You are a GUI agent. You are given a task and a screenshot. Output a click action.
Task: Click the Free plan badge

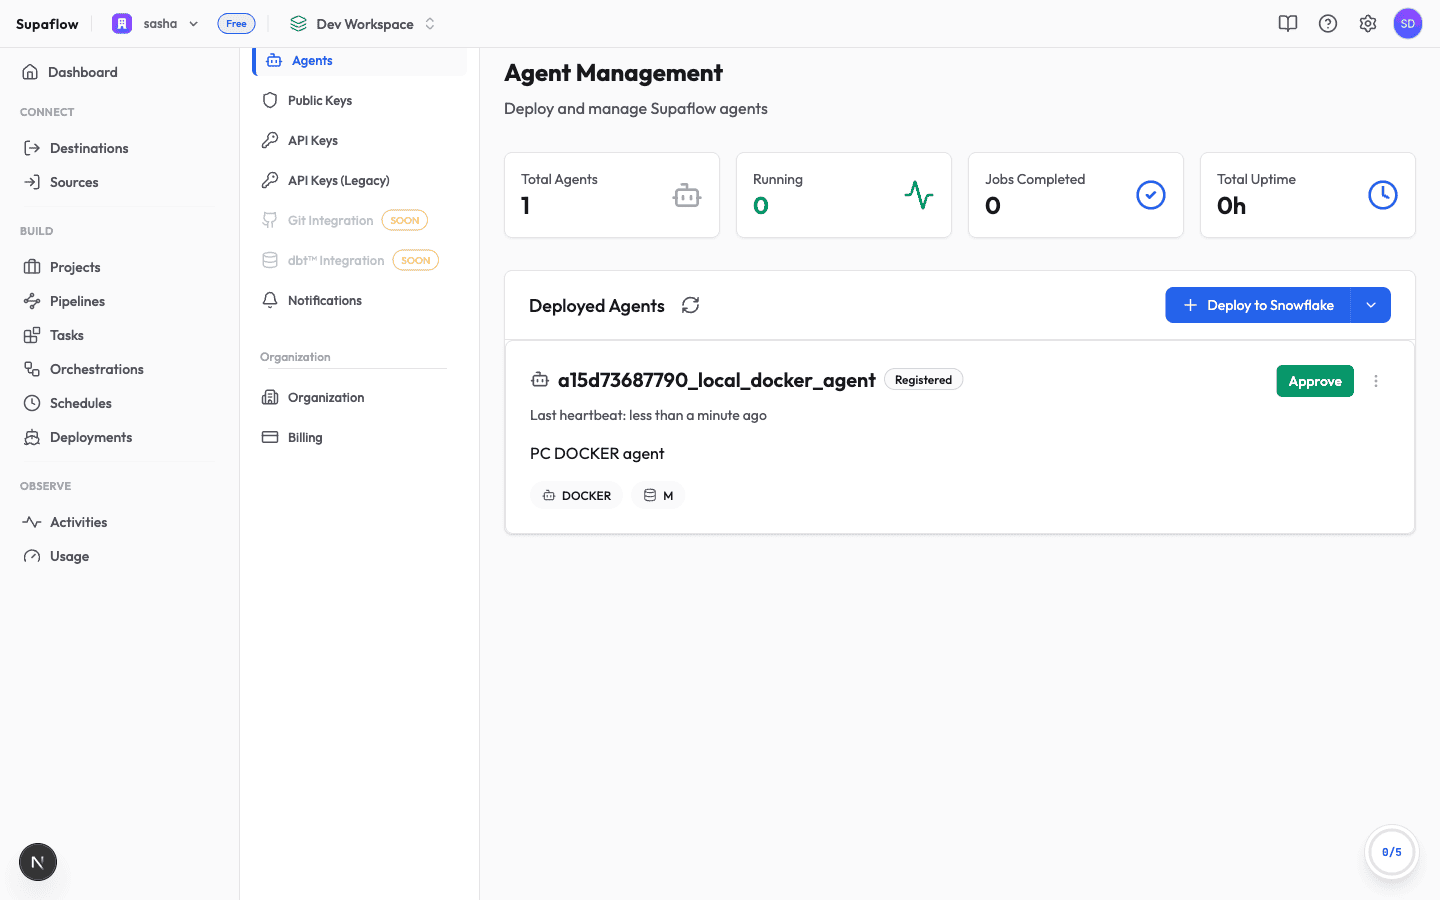coord(236,24)
